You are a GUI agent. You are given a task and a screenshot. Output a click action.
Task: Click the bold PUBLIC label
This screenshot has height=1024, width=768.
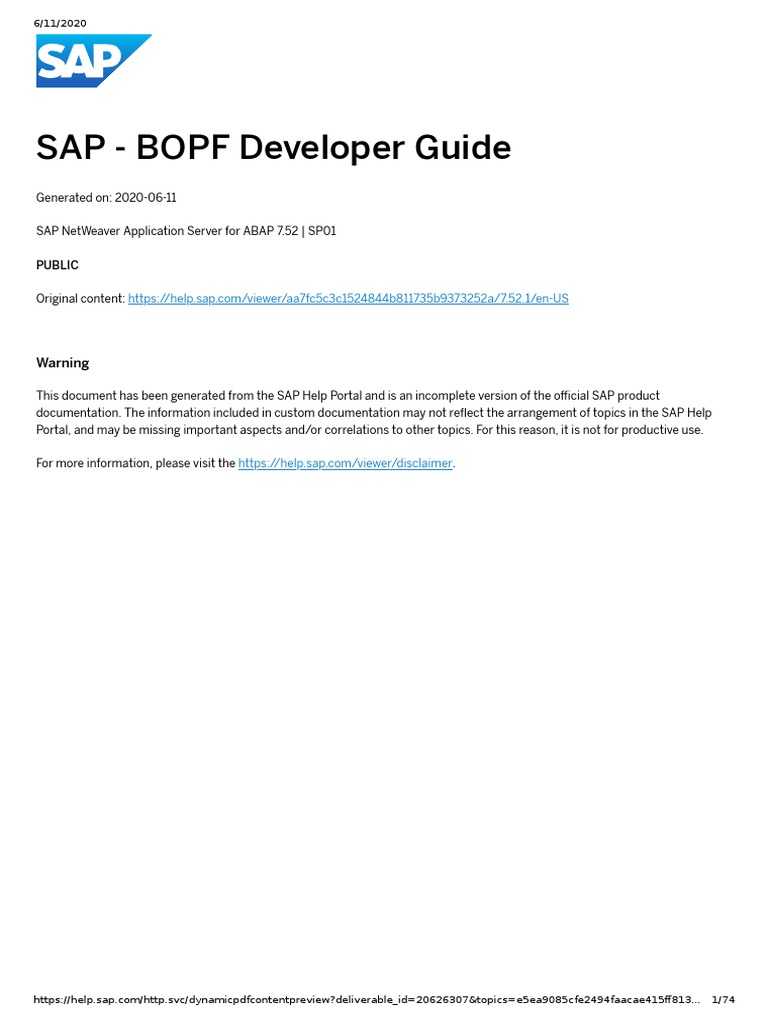click(57, 265)
